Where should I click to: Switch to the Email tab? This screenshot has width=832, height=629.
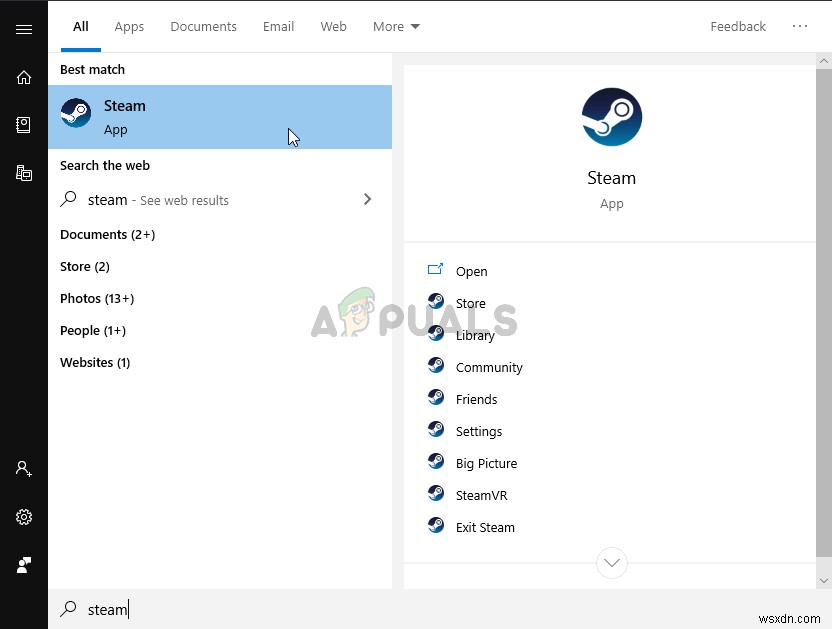pyautogui.click(x=278, y=27)
